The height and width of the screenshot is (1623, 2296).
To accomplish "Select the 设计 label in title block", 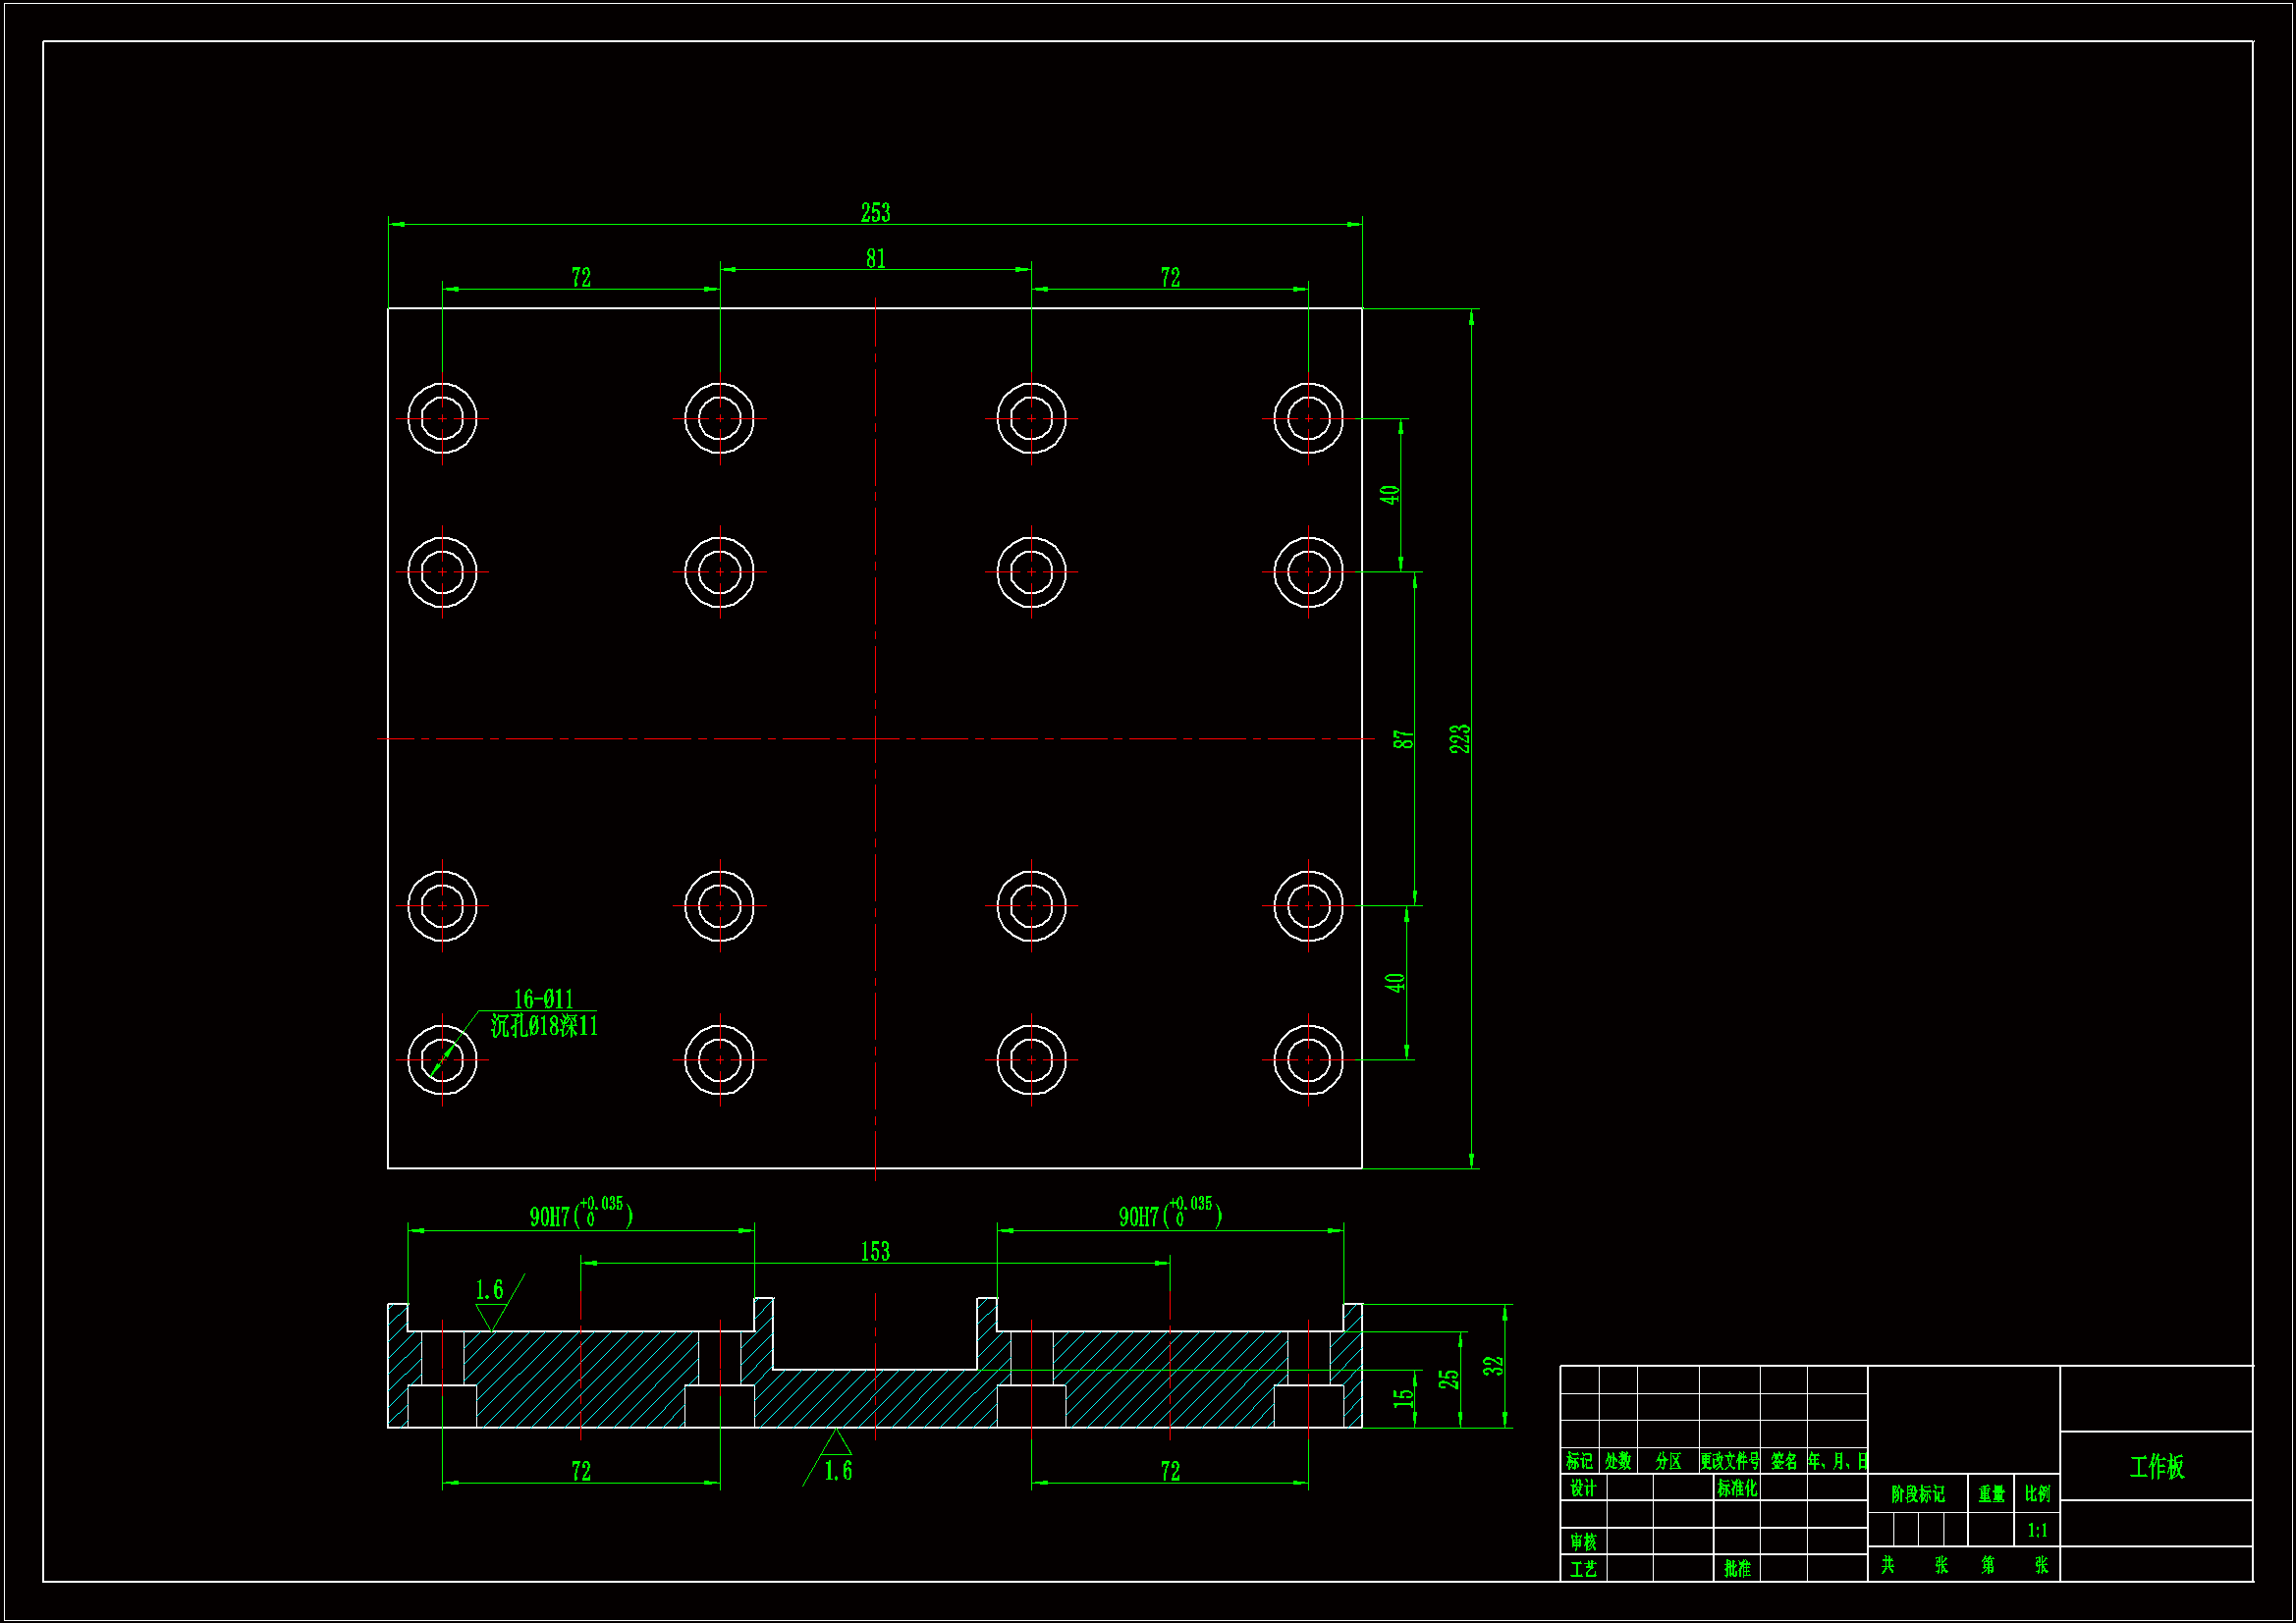I will pyautogui.click(x=1582, y=1488).
